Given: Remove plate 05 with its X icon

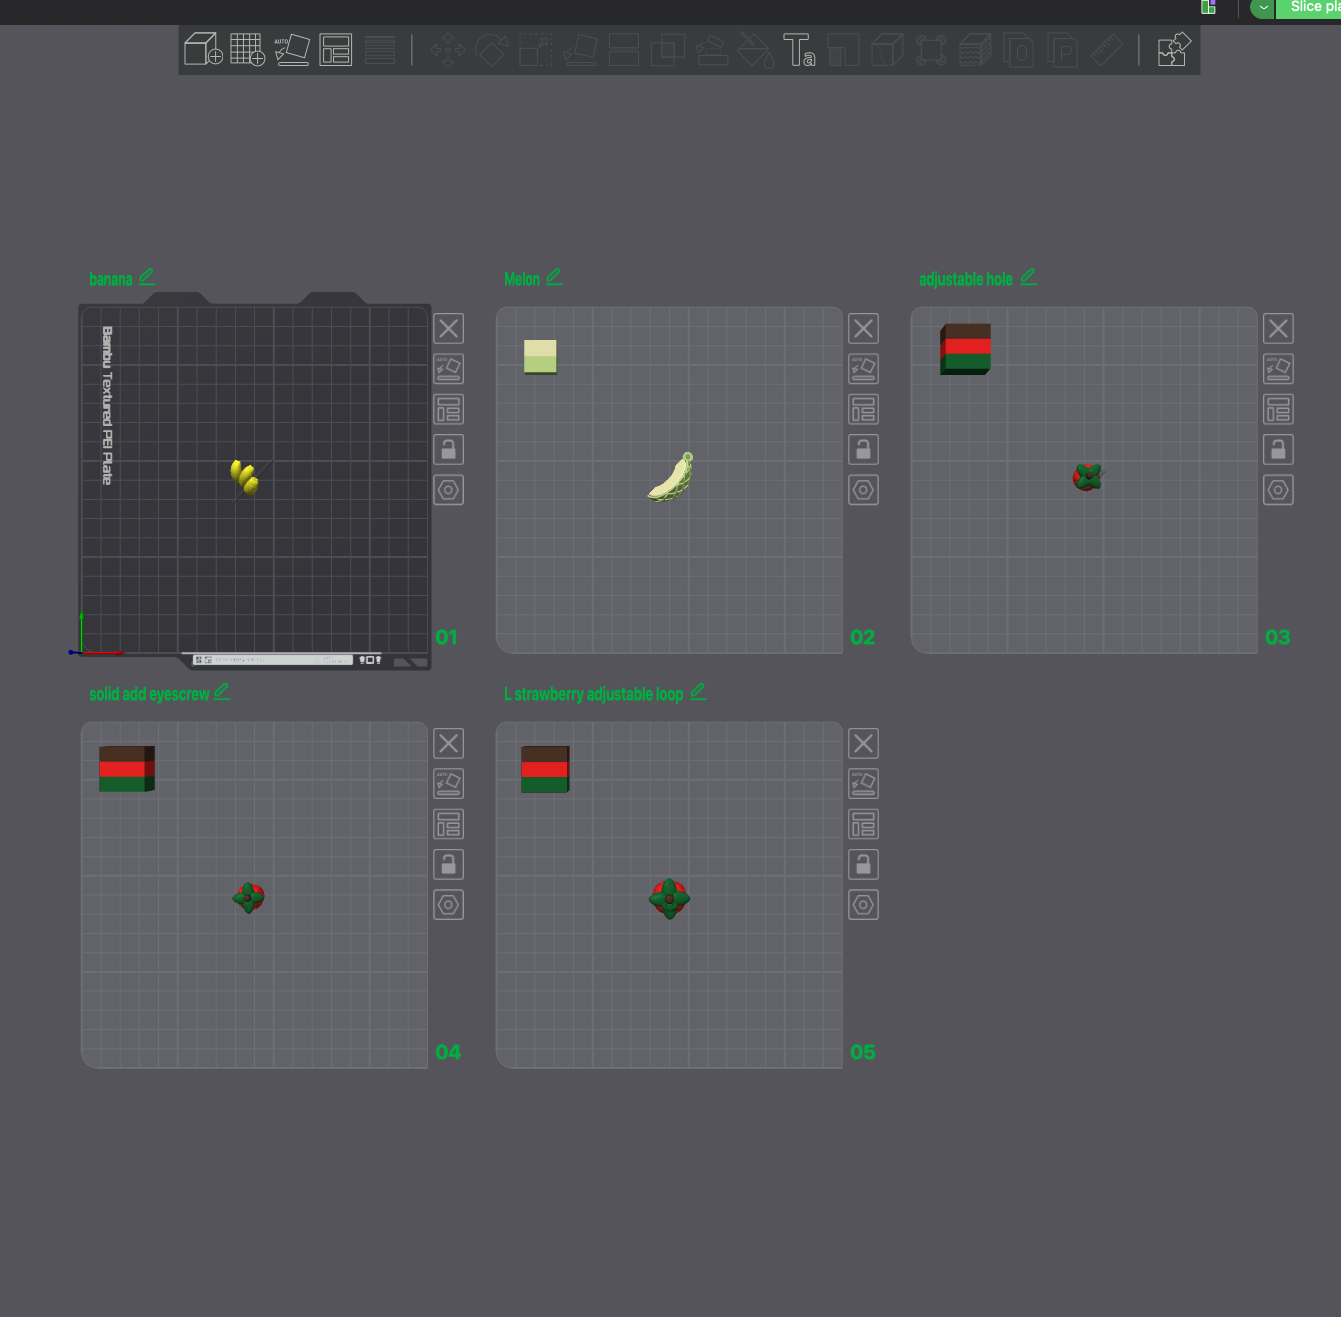Looking at the screenshot, I should point(864,743).
